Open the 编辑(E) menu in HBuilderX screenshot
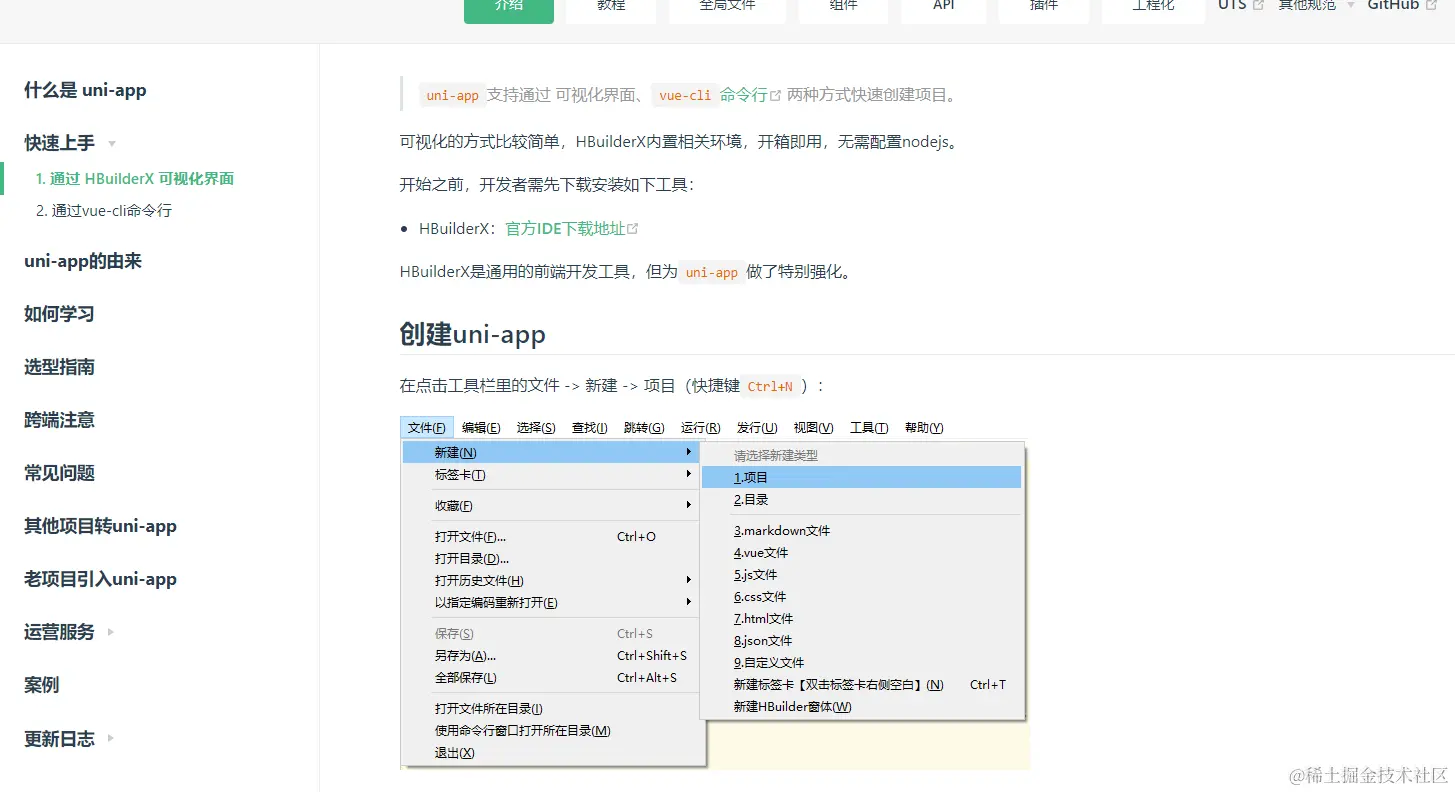This screenshot has height=792, width=1455. point(481,428)
